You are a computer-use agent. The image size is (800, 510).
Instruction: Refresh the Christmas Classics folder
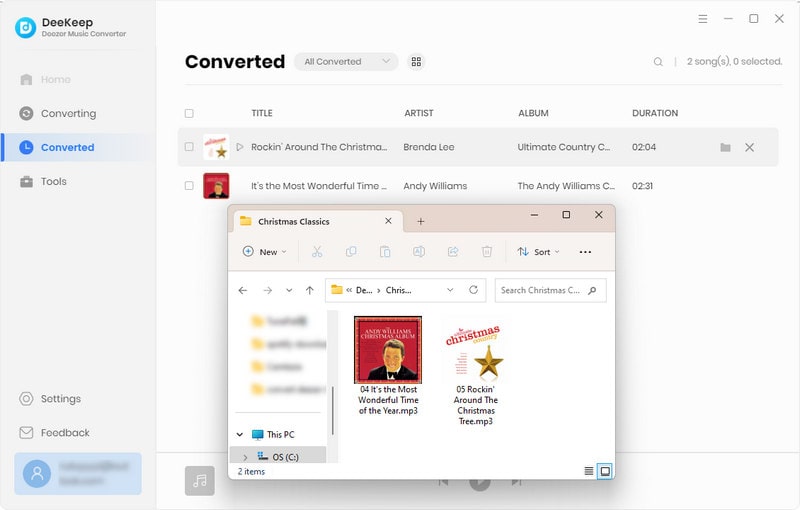click(473, 290)
